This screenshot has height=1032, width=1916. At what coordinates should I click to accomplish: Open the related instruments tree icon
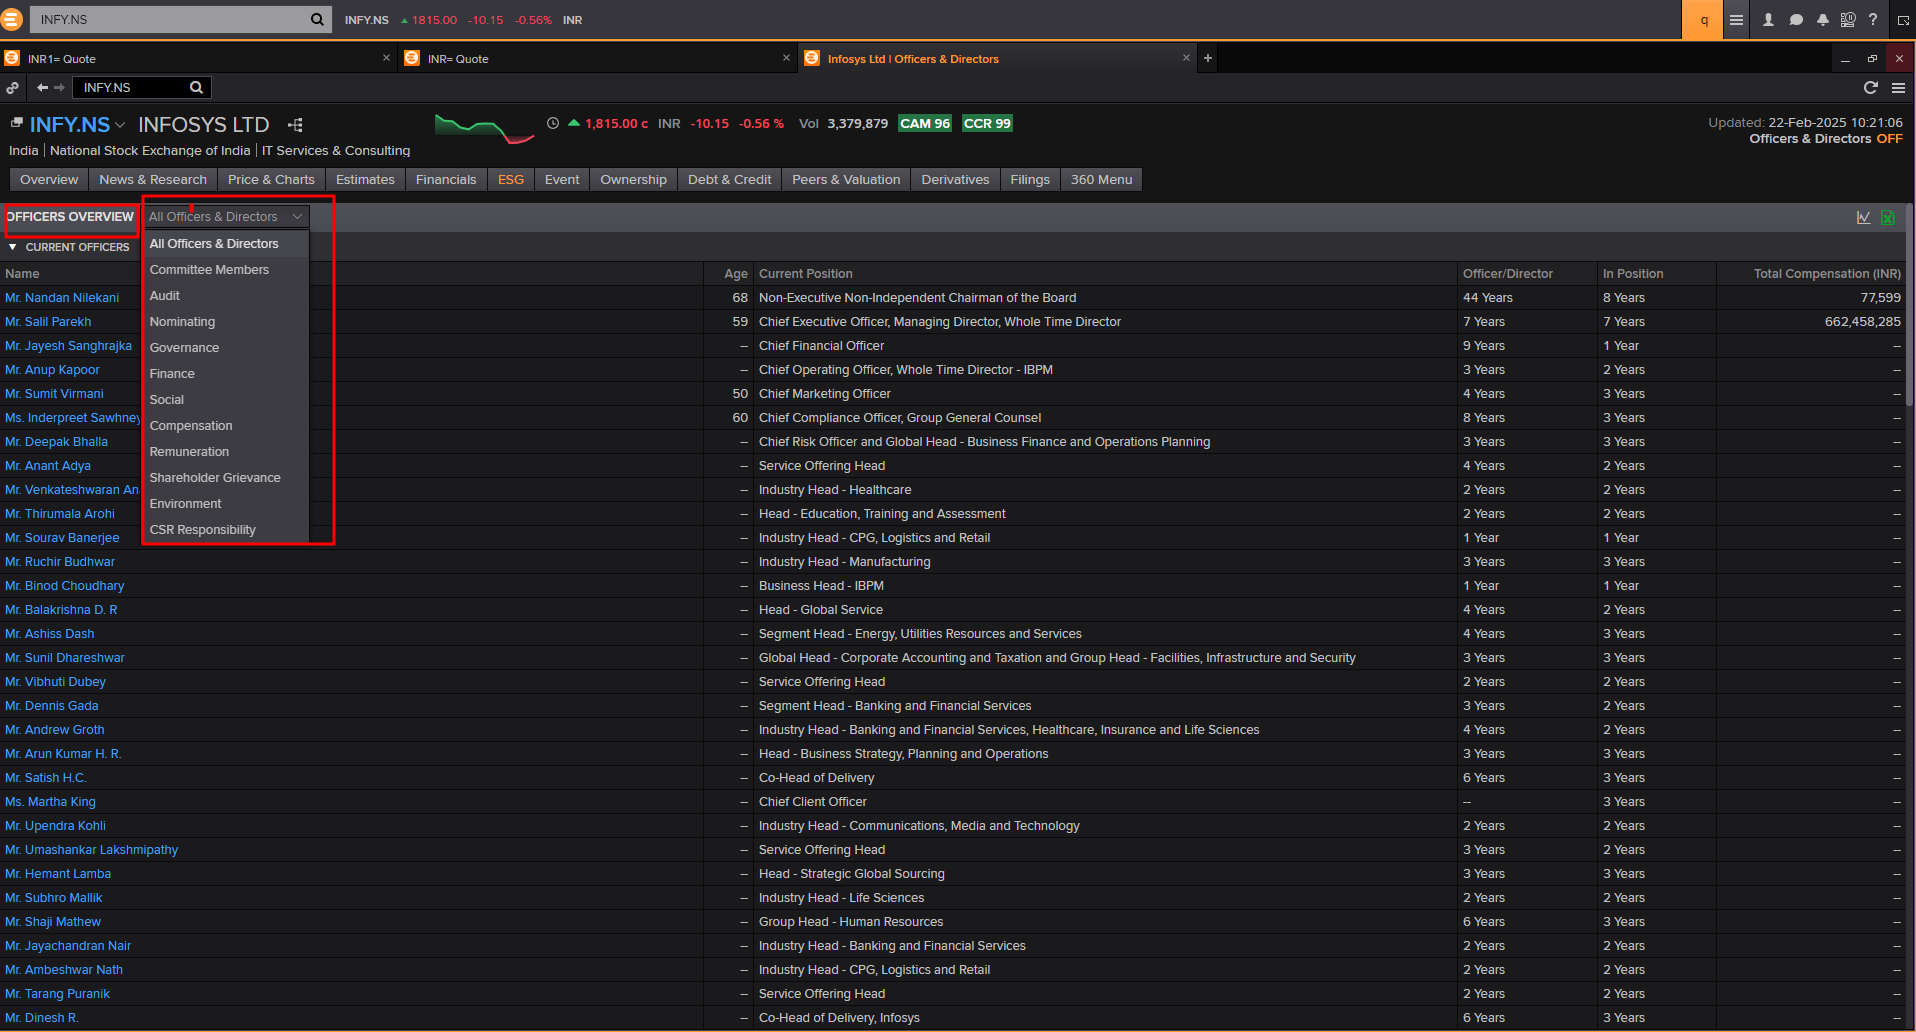295,125
